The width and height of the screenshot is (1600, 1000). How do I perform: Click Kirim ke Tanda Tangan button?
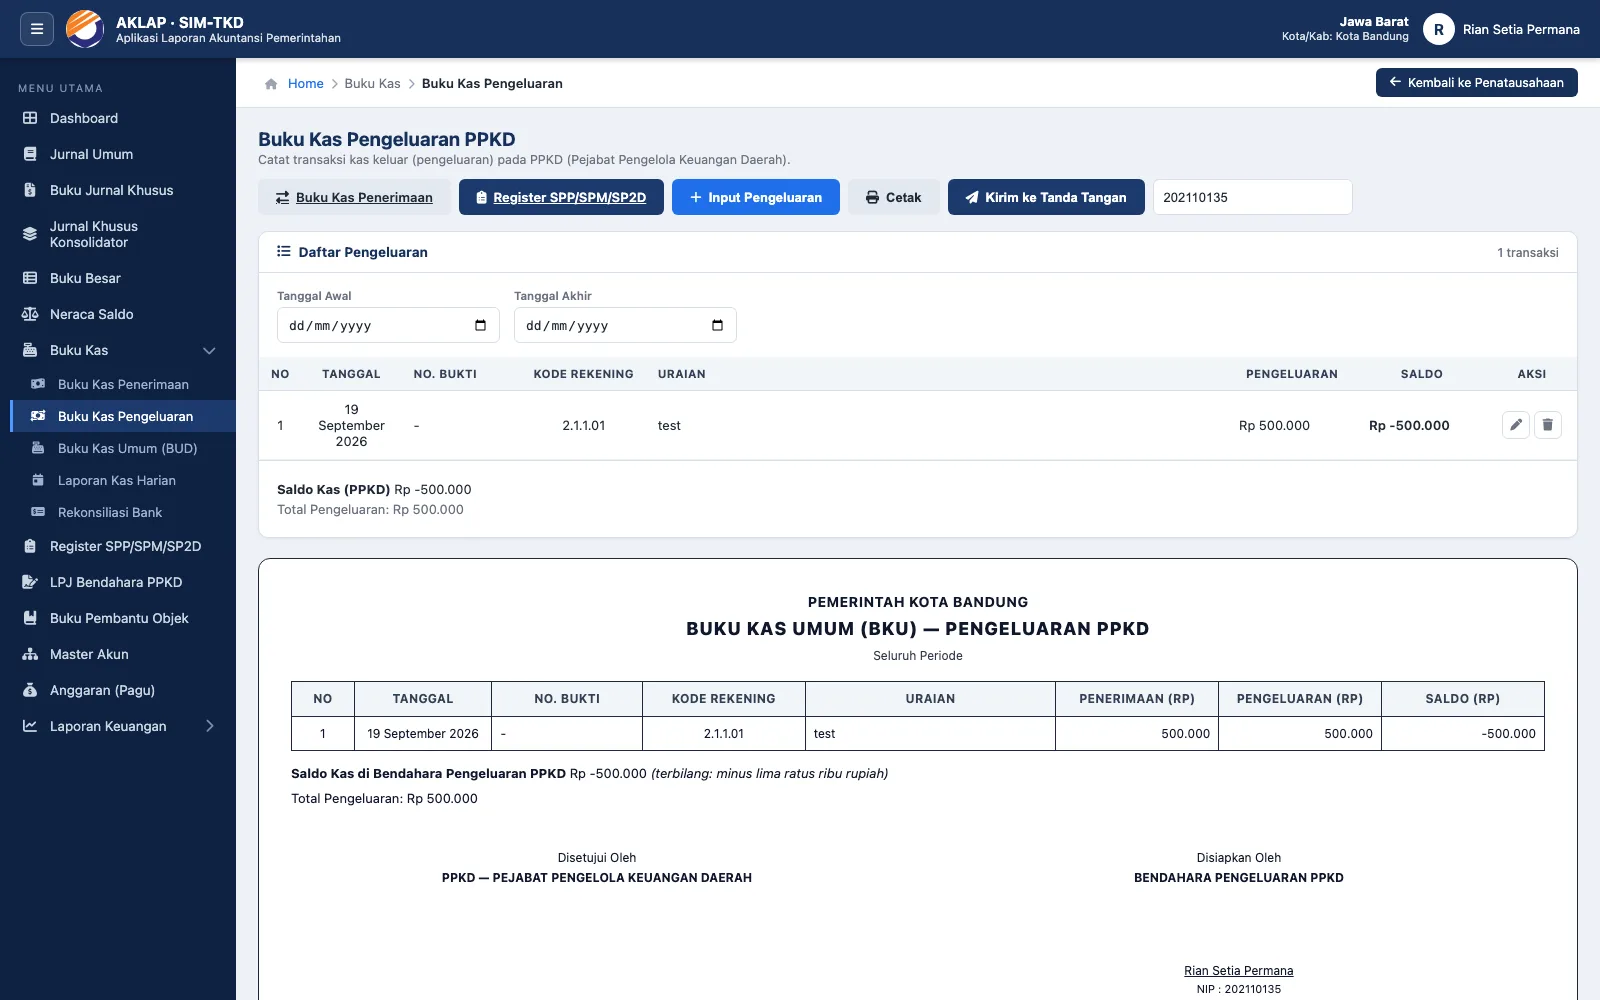[x=1046, y=197]
